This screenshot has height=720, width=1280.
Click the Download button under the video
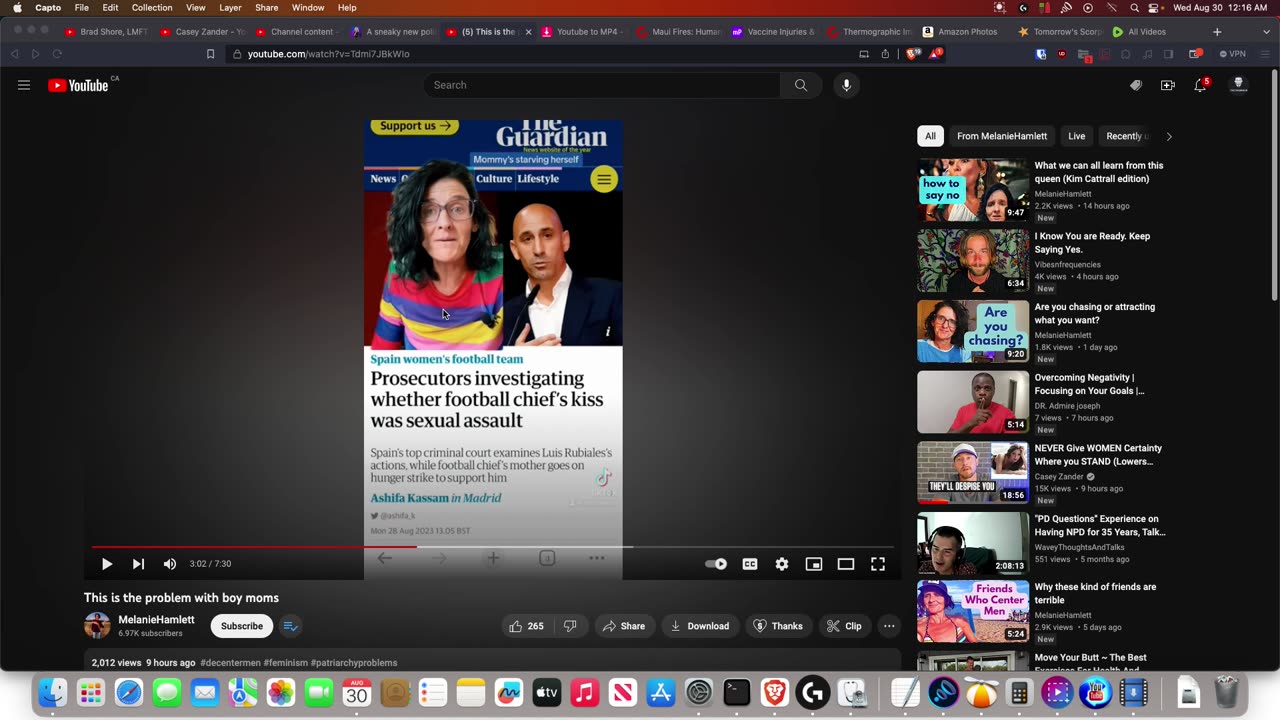tap(699, 626)
